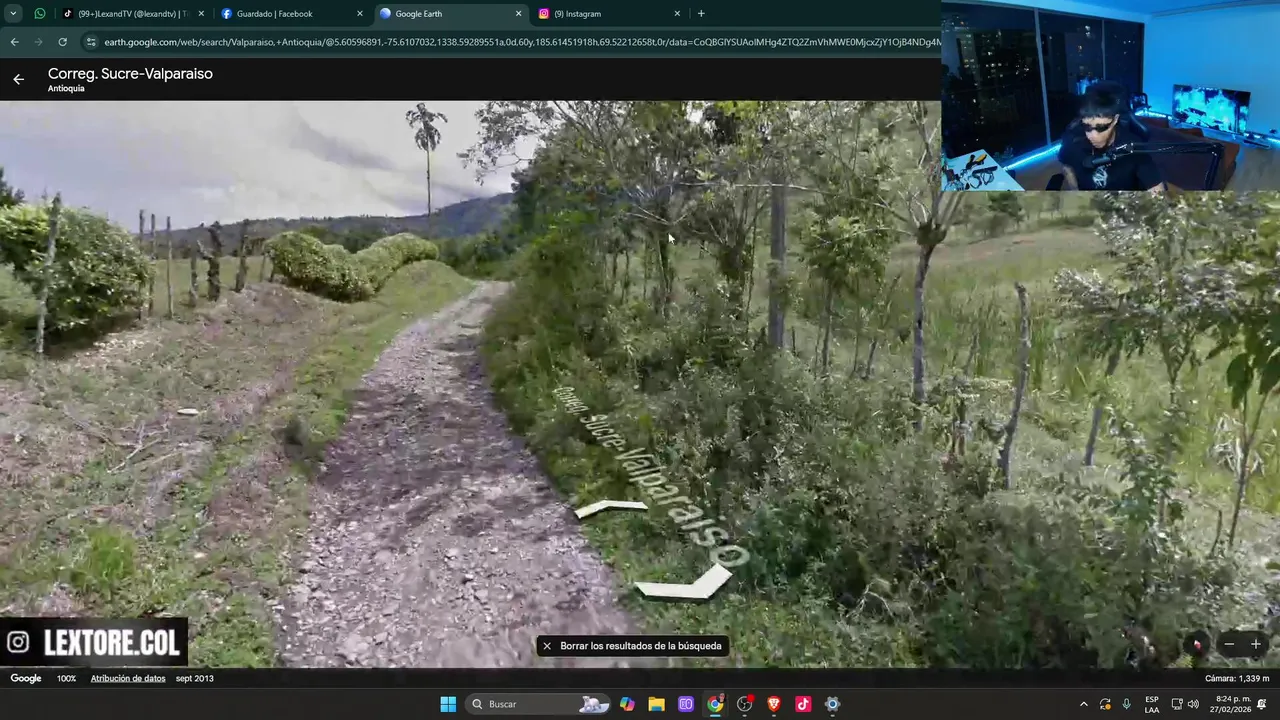
Task: Open the Settings gear in the taskbar
Action: coord(832,704)
